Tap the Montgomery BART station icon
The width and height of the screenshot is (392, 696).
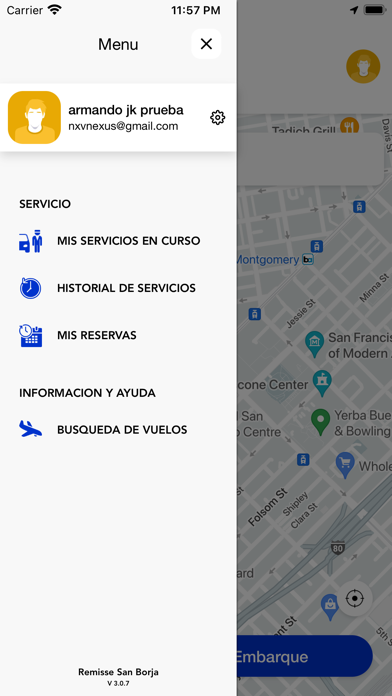point(308,260)
